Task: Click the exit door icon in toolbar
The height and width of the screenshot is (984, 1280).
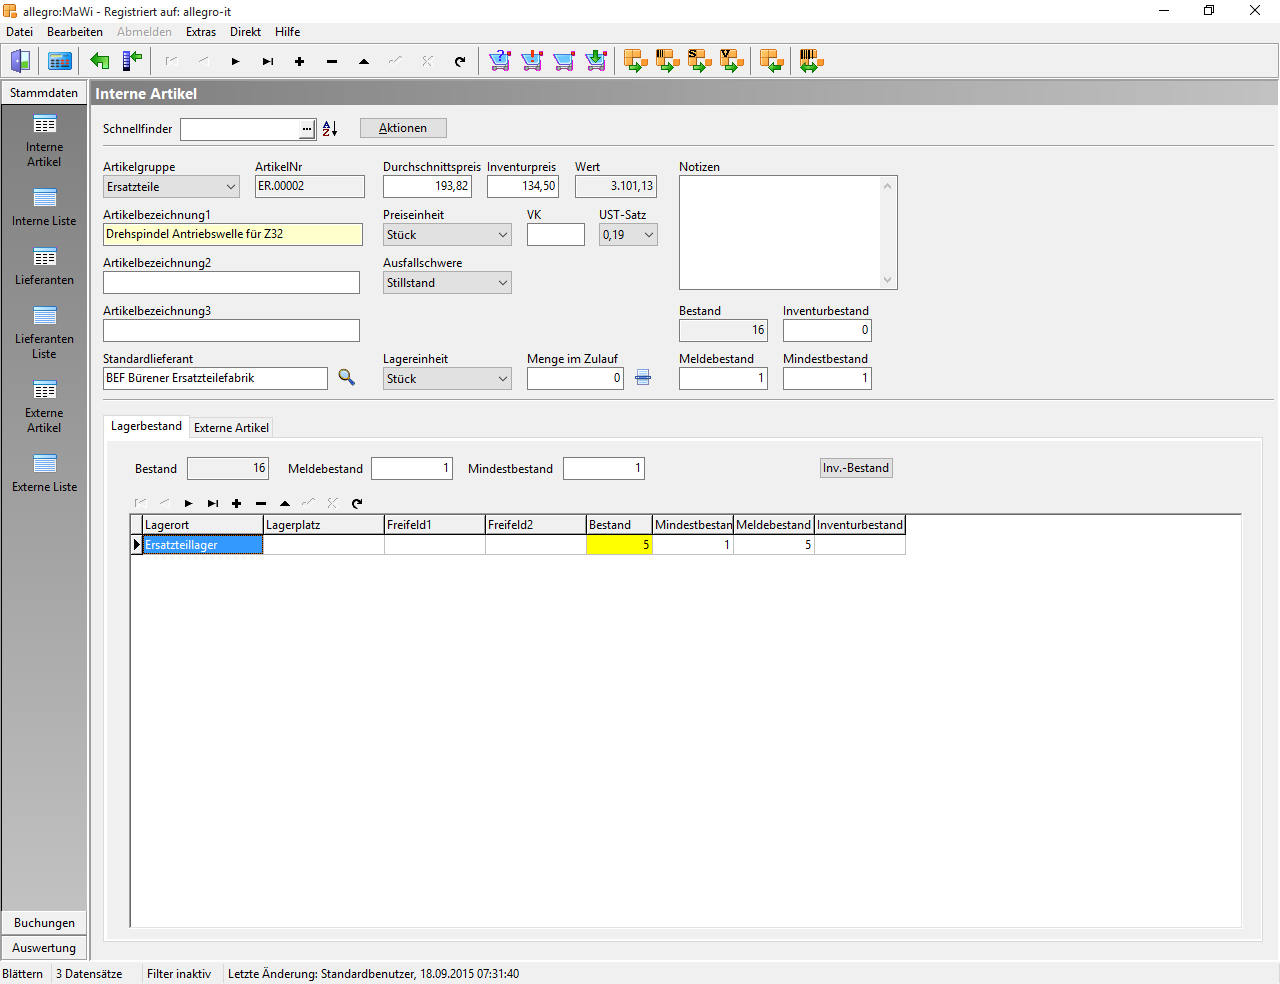Action: (20, 61)
